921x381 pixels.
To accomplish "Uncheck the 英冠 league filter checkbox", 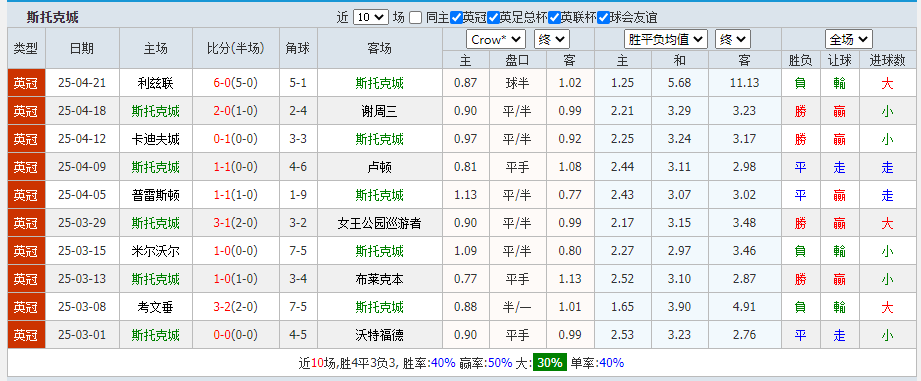I will point(456,18).
